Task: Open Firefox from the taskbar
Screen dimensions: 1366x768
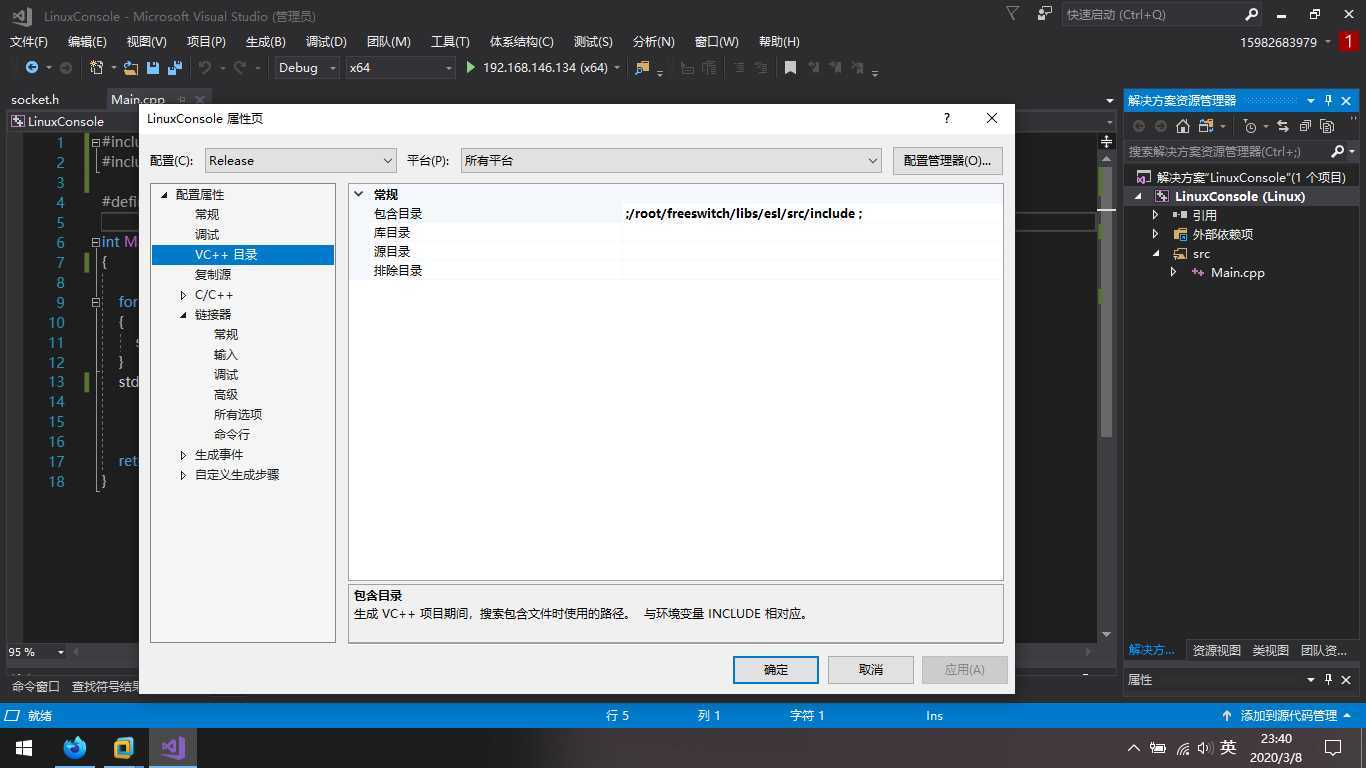Action: pyautogui.click(x=75, y=748)
